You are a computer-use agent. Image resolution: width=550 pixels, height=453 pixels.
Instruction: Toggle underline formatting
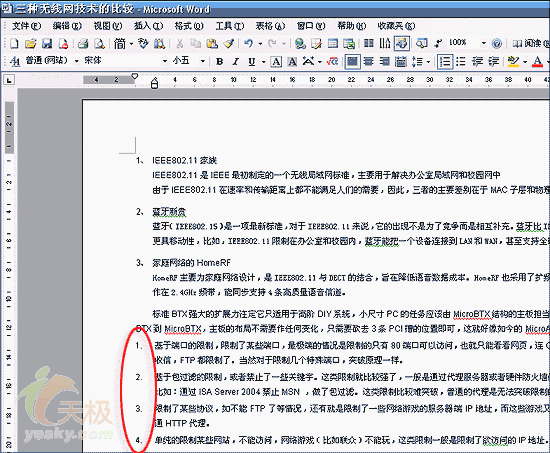251,62
